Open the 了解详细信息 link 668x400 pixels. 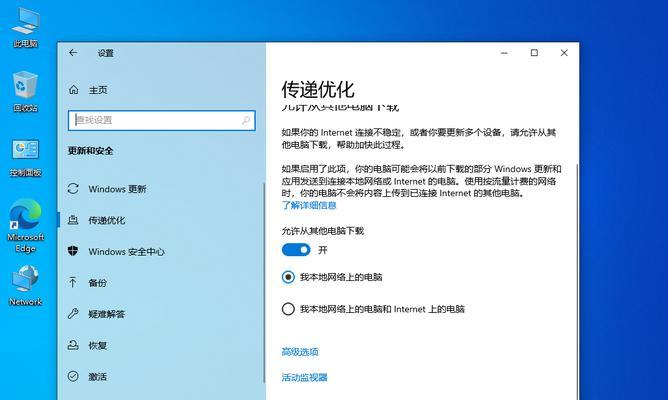coord(309,205)
